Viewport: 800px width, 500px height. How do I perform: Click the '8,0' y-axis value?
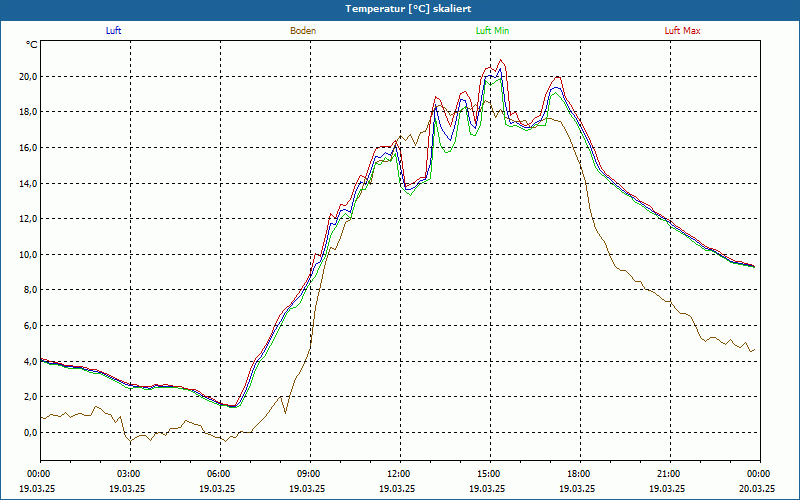(30, 290)
